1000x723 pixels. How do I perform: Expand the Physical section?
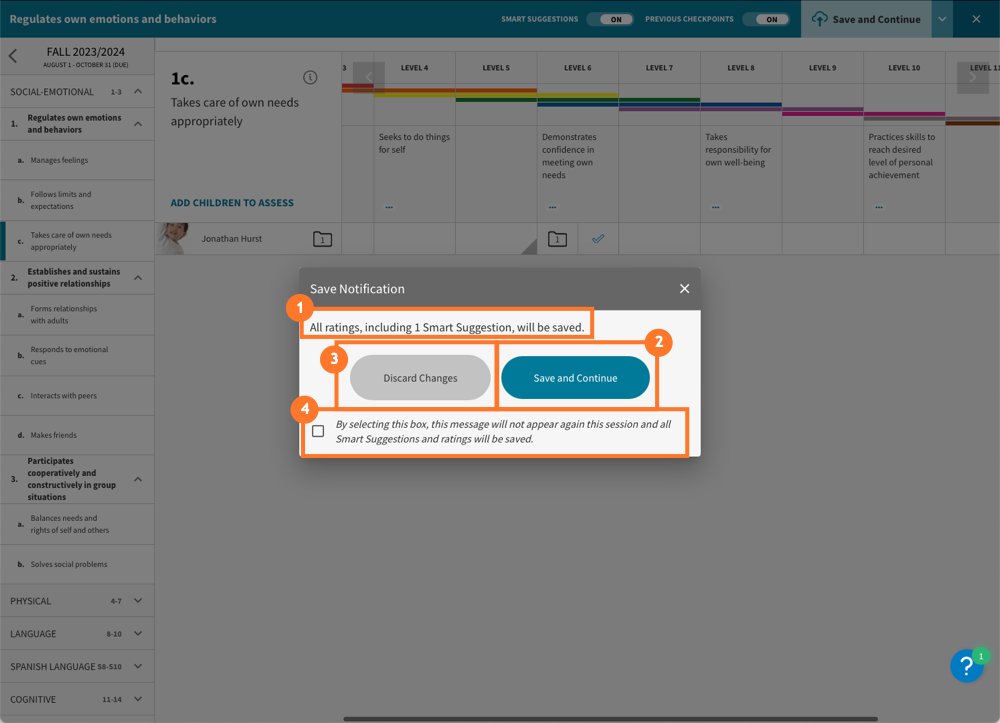point(138,601)
